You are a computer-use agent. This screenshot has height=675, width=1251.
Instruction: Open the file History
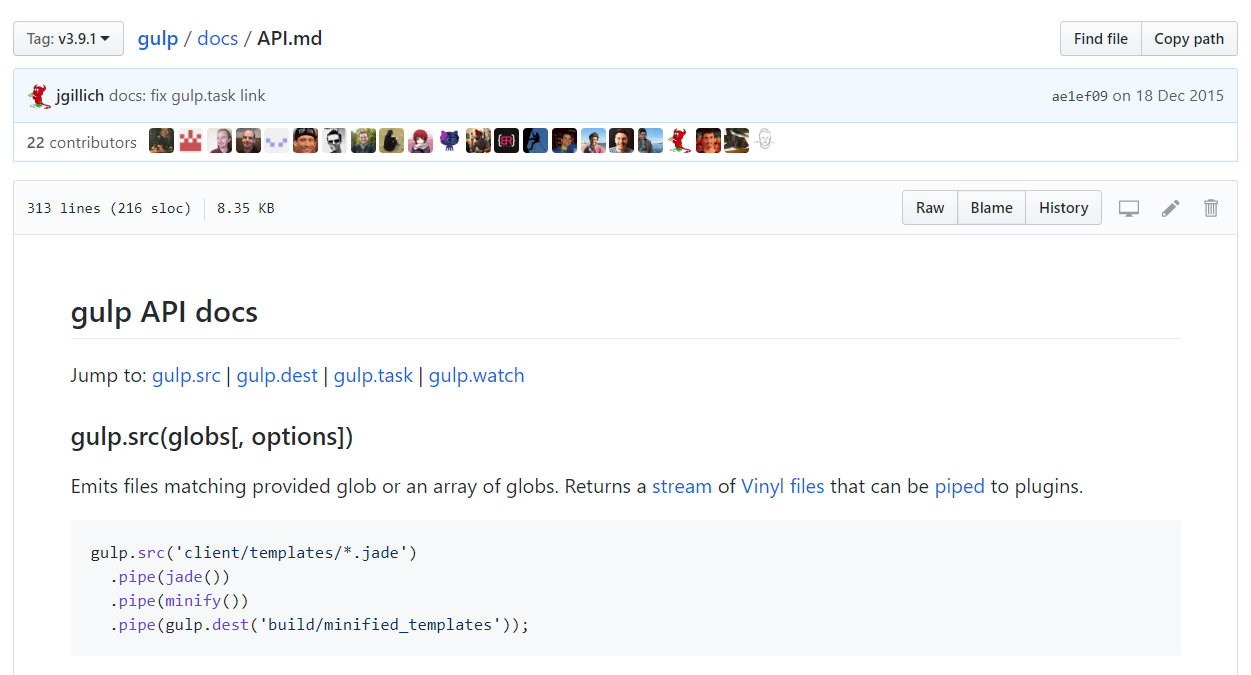pyautogui.click(x=1063, y=208)
